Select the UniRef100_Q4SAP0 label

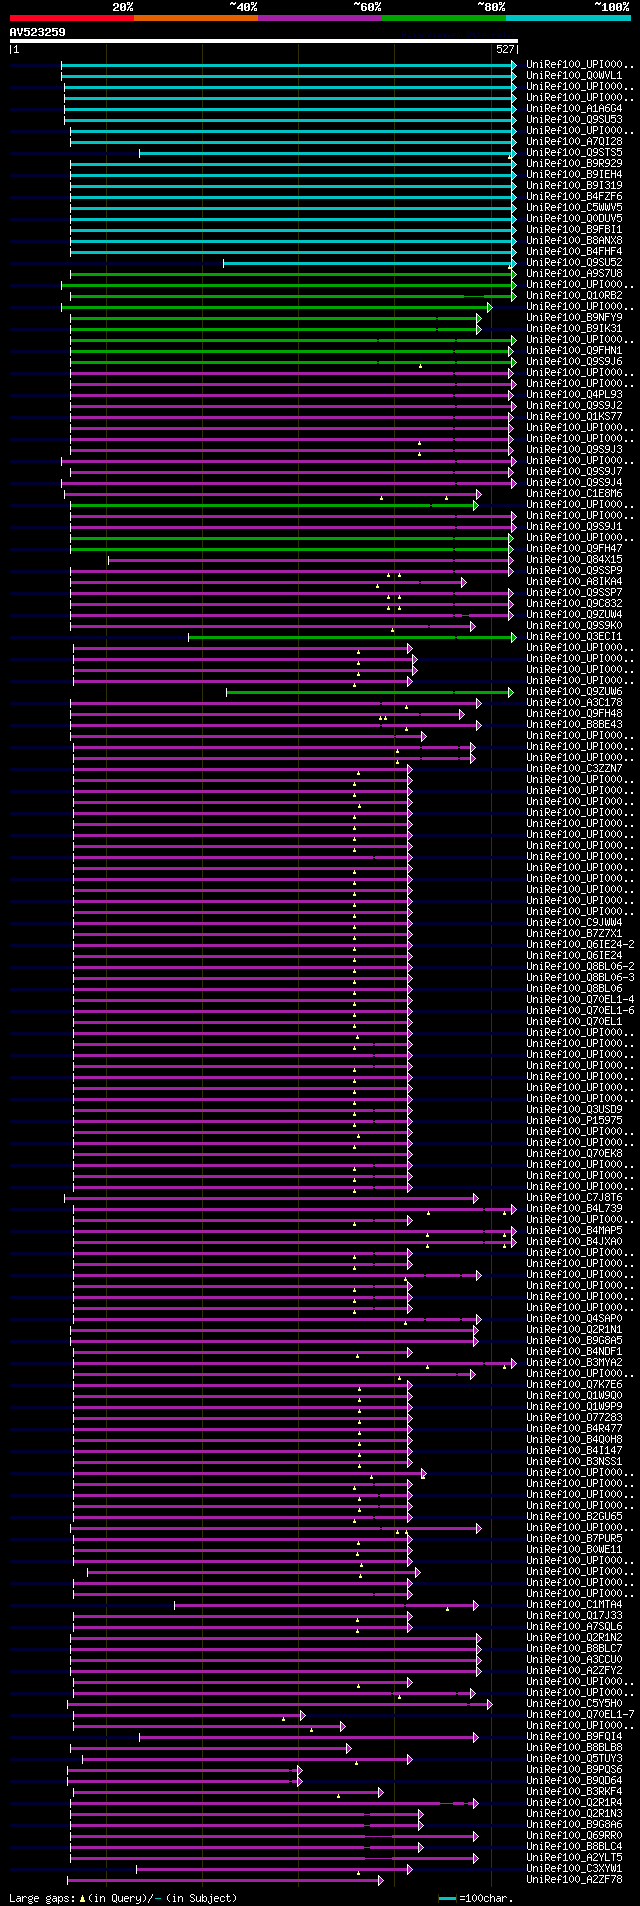[574, 1318]
